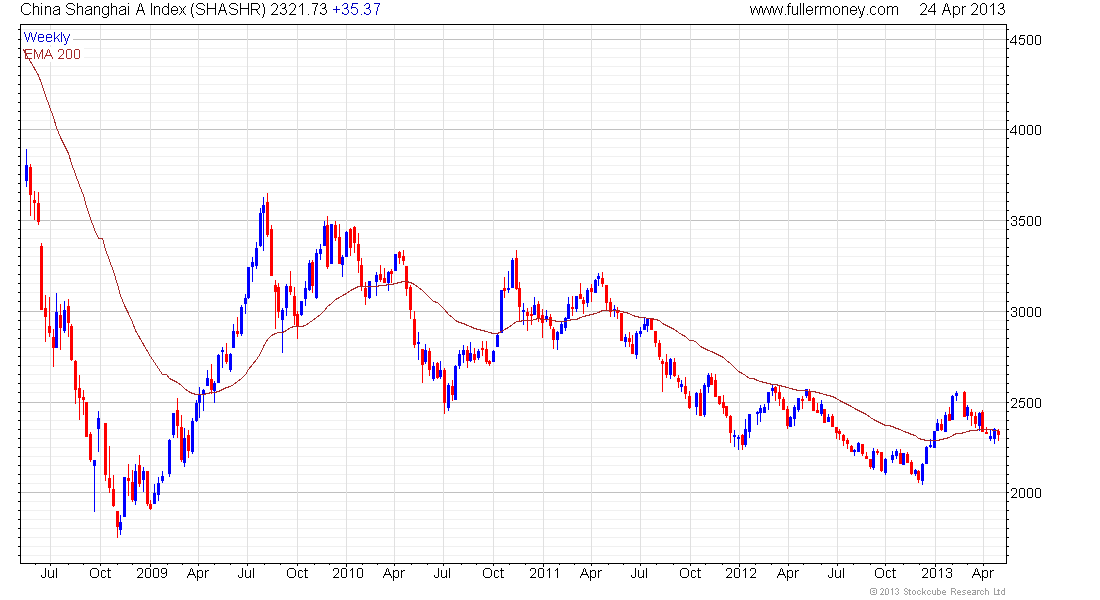This screenshot has height=600, width=1100.
Task: Select the 2009 year label on time axis
Action: [152, 573]
